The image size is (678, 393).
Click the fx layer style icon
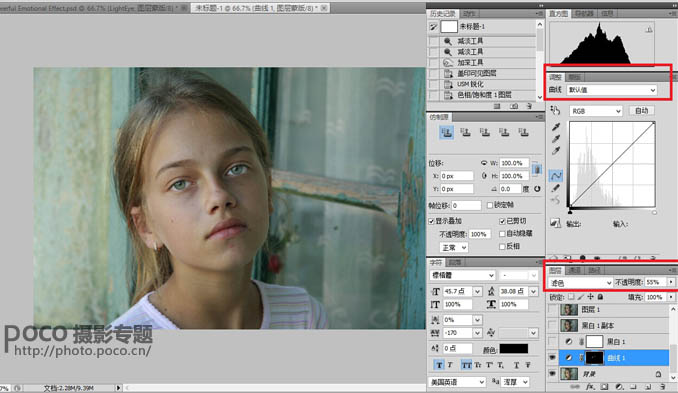coord(590,386)
